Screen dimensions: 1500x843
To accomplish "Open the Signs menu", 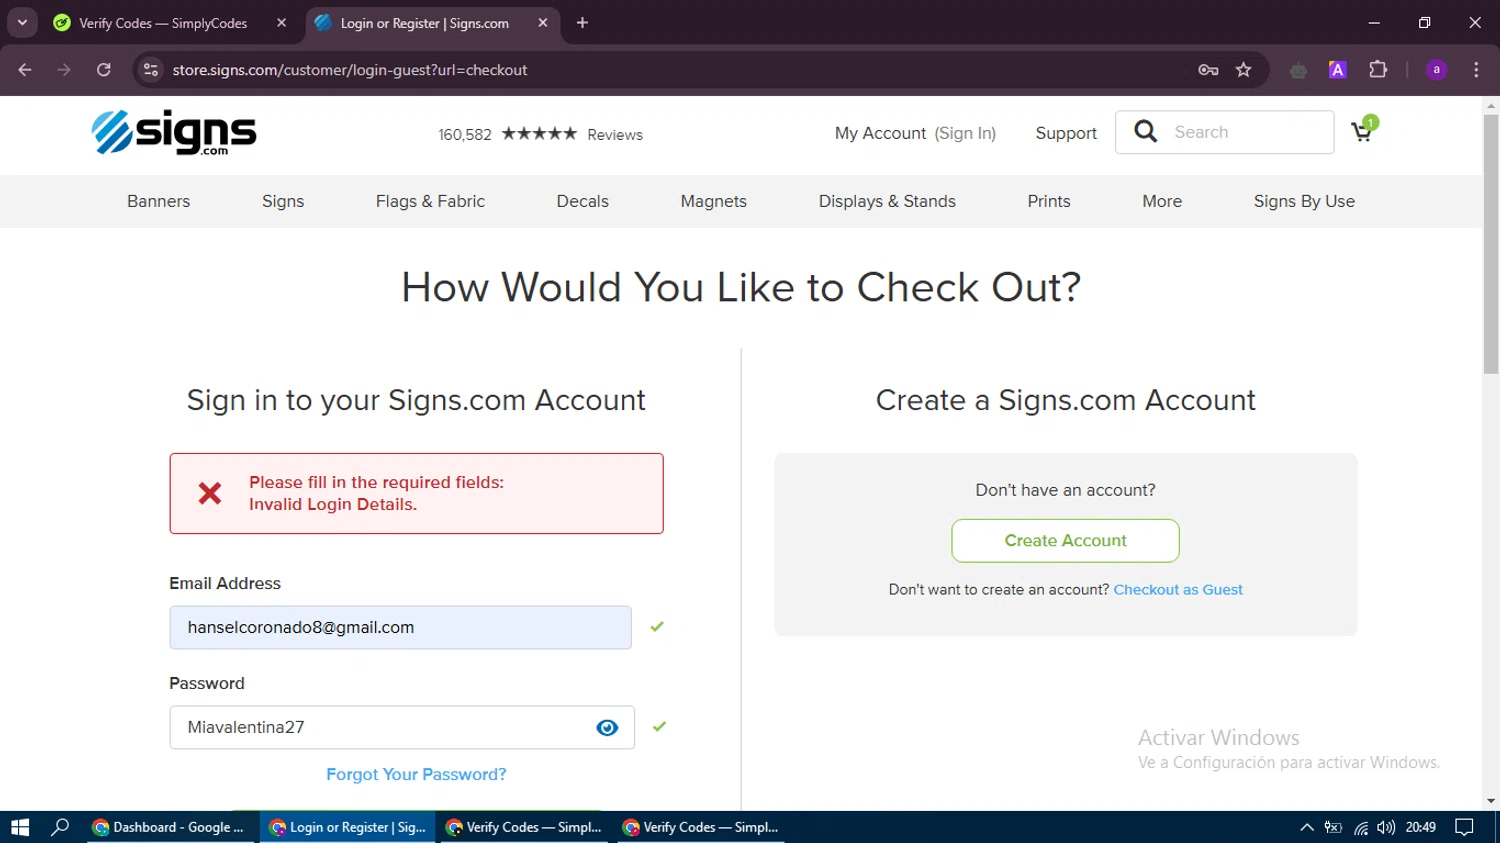I will [283, 201].
